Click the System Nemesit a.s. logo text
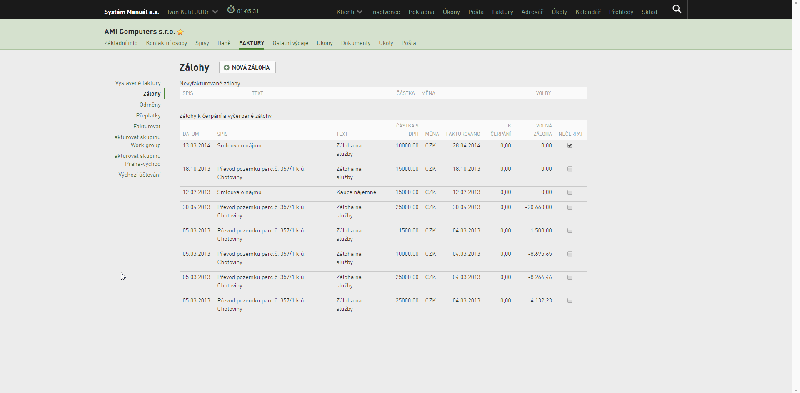Viewport: 800px width, 393px height. pyautogui.click(x=132, y=11)
